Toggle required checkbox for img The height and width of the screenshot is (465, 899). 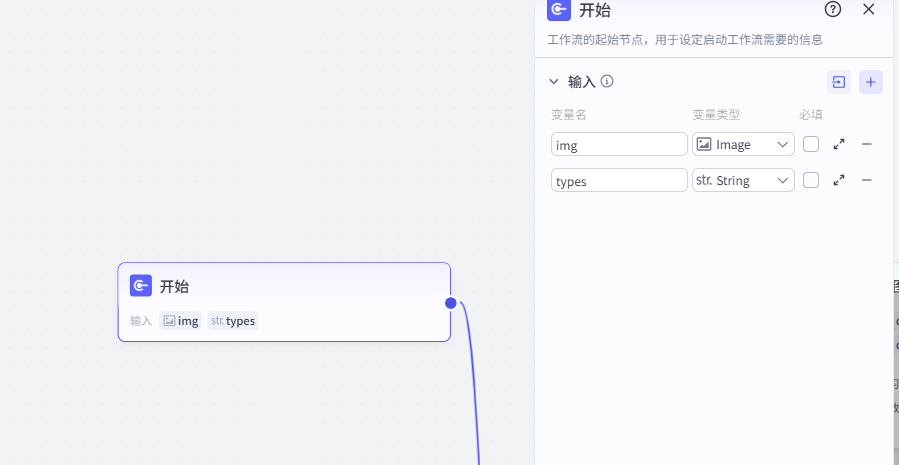[811, 144]
